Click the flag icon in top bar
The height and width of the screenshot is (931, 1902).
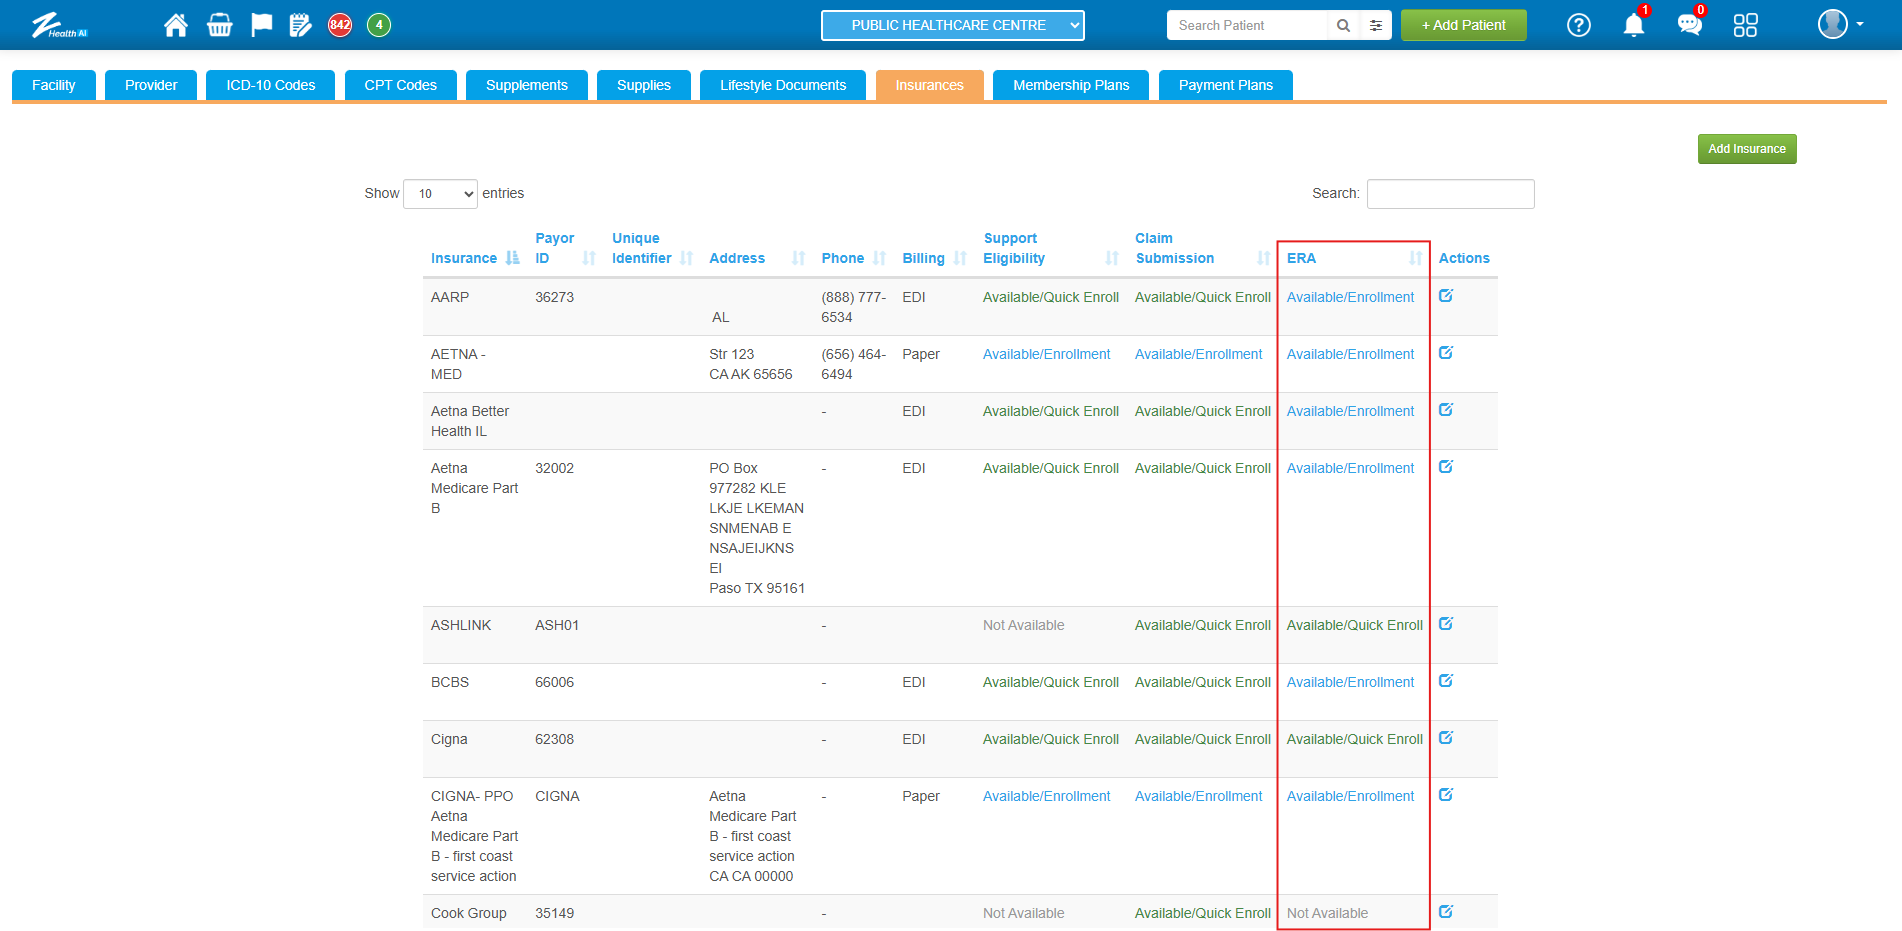pyautogui.click(x=261, y=25)
